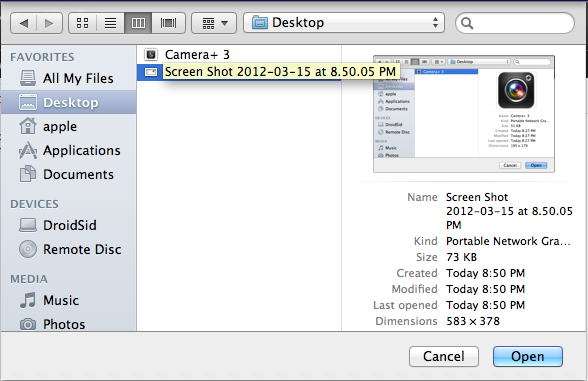The width and height of the screenshot is (588, 381).
Task: Click the search field
Action: point(515,23)
